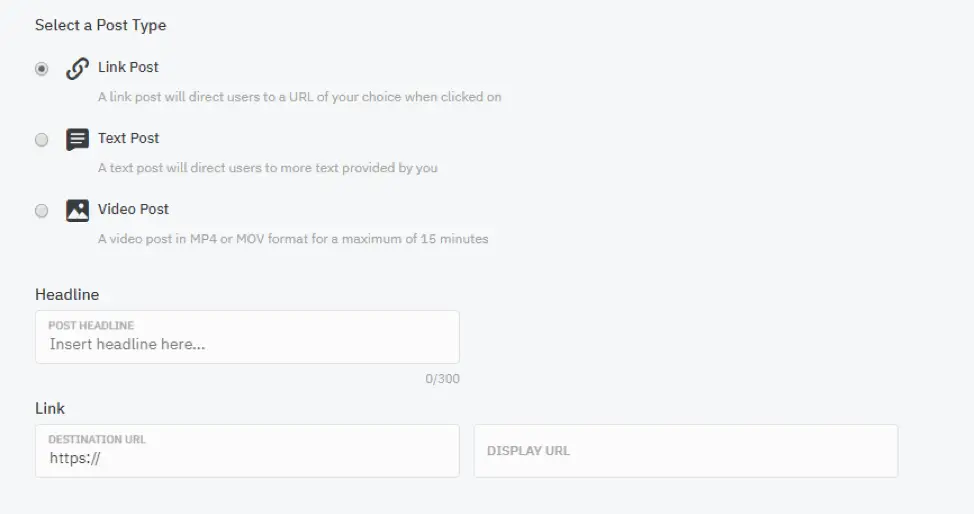
Task: Click the chain link icon for Link Post
Action: 77,68
